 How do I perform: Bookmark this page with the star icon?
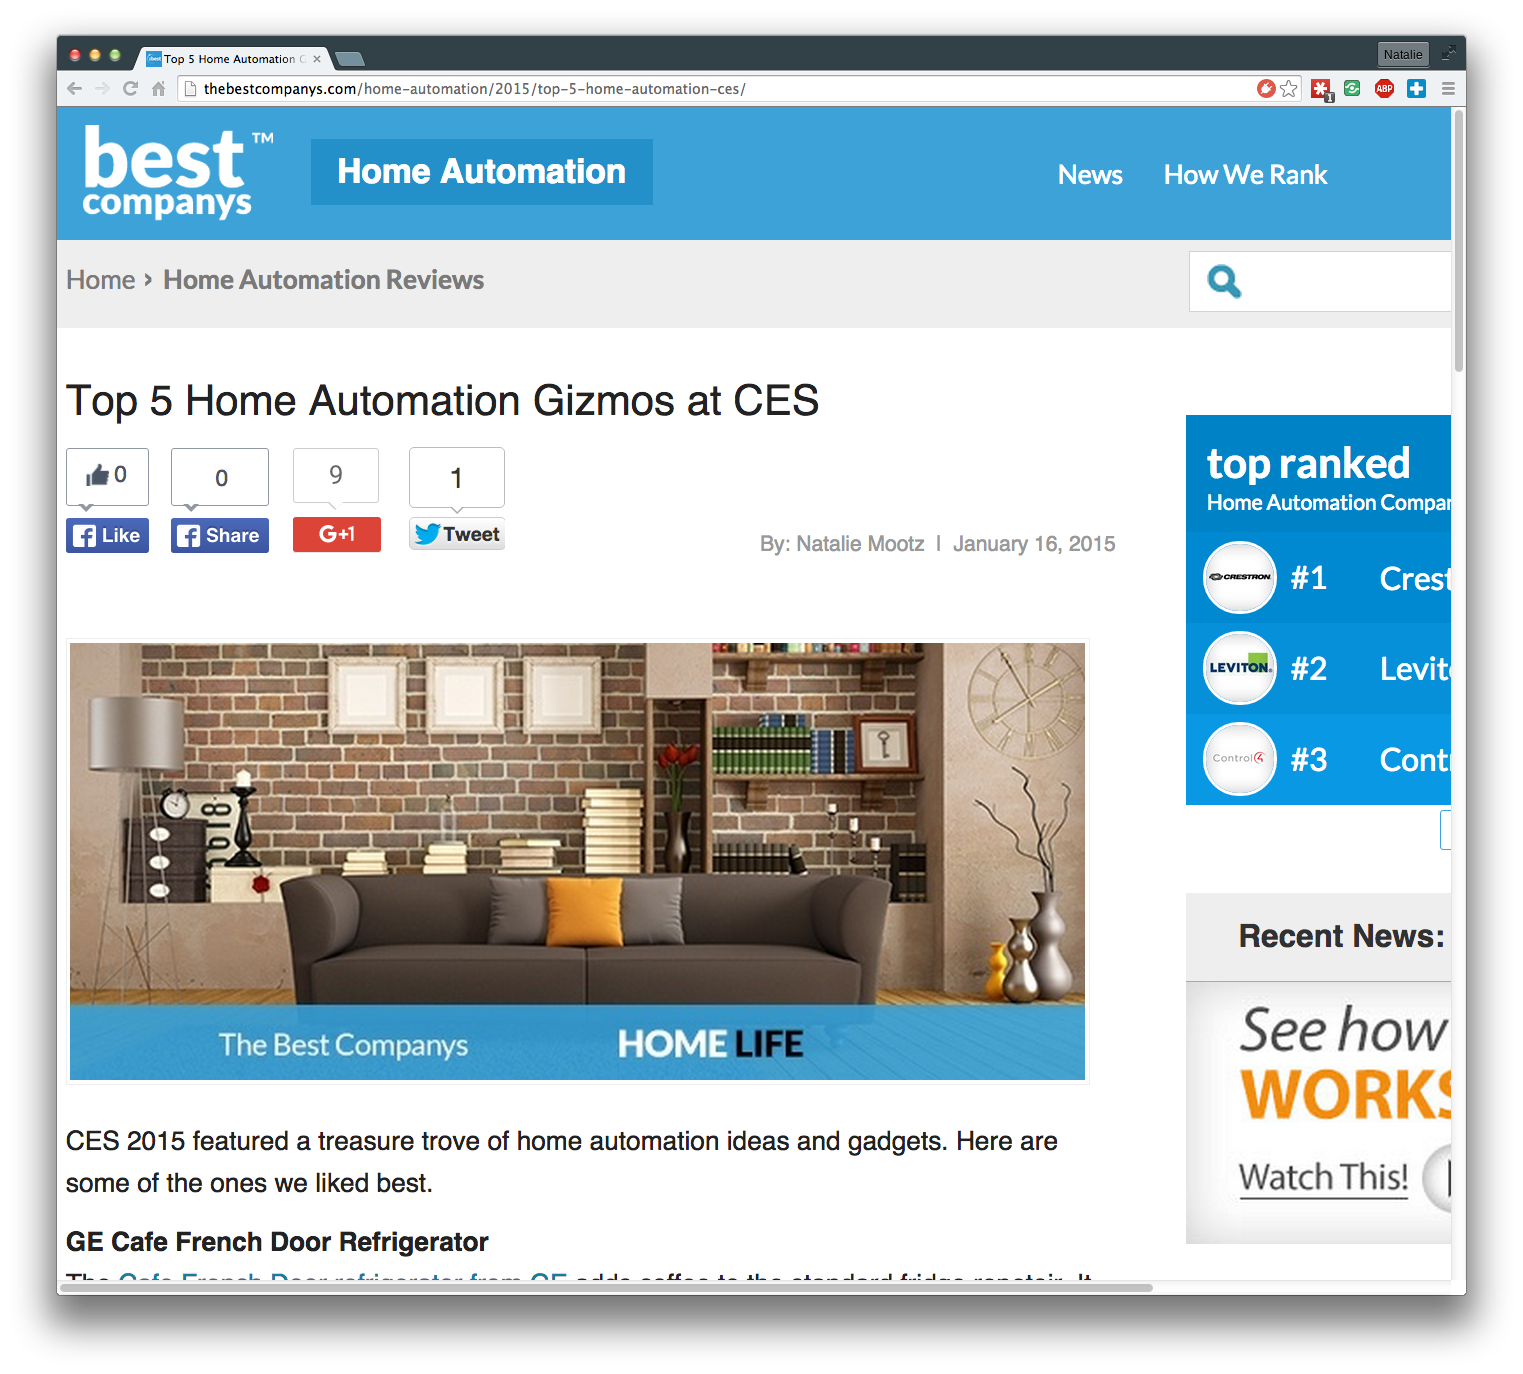click(1289, 88)
